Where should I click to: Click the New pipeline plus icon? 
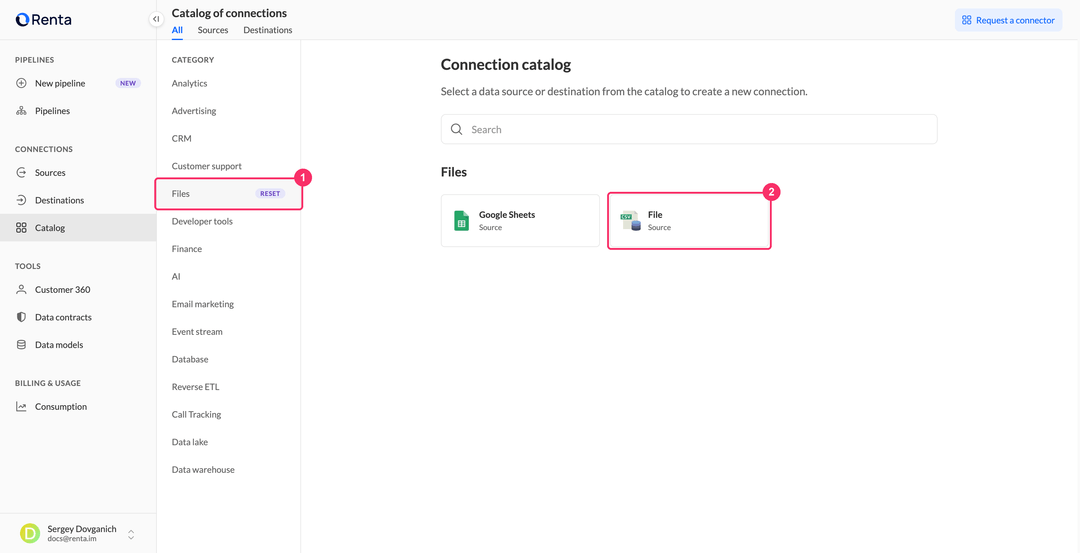pos(21,83)
